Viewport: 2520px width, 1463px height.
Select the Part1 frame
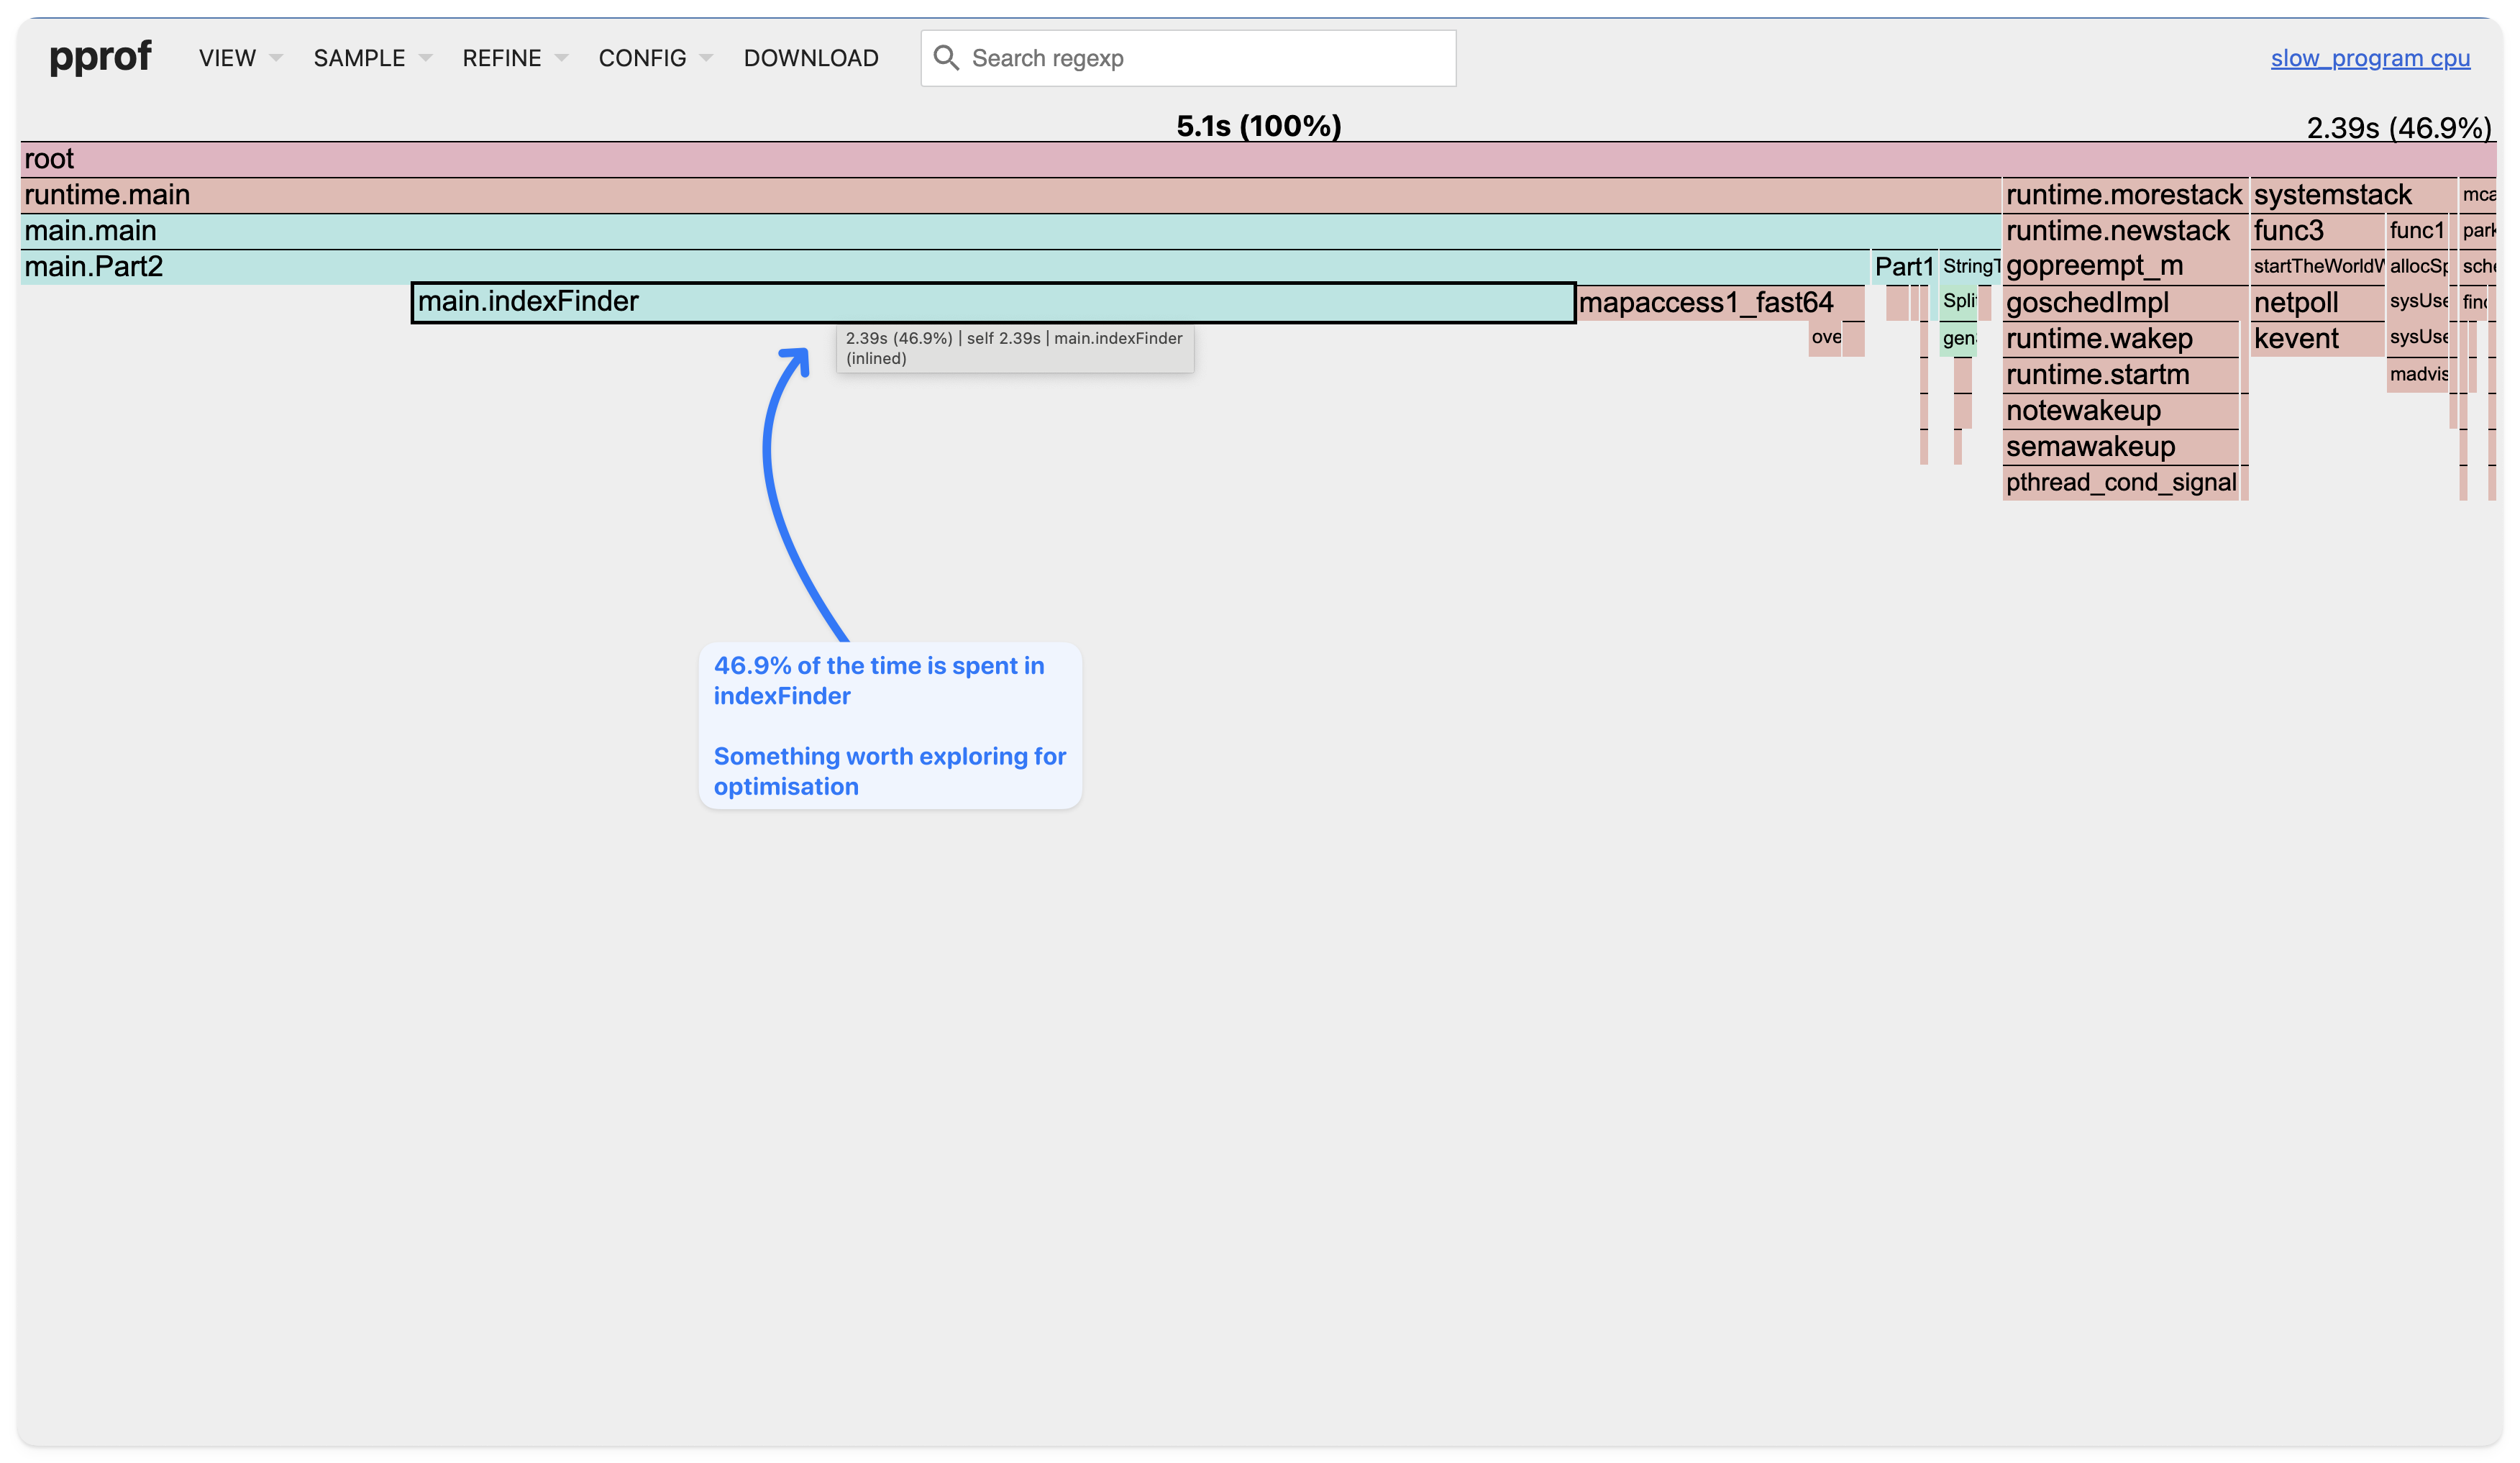click(x=1904, y=267)
